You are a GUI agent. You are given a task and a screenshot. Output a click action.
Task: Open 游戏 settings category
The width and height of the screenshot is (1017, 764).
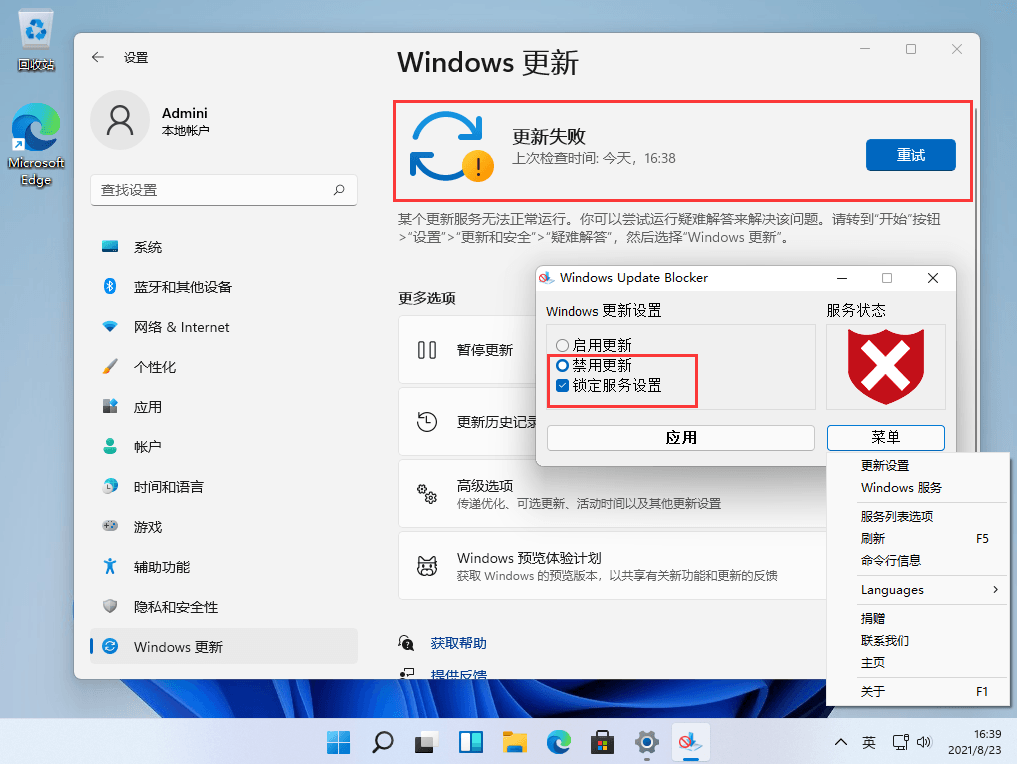coord(224,527)
